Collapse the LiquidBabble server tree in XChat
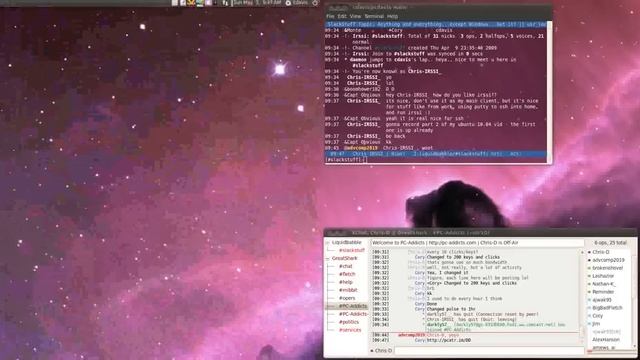640x360 pixels. point(328,242)
